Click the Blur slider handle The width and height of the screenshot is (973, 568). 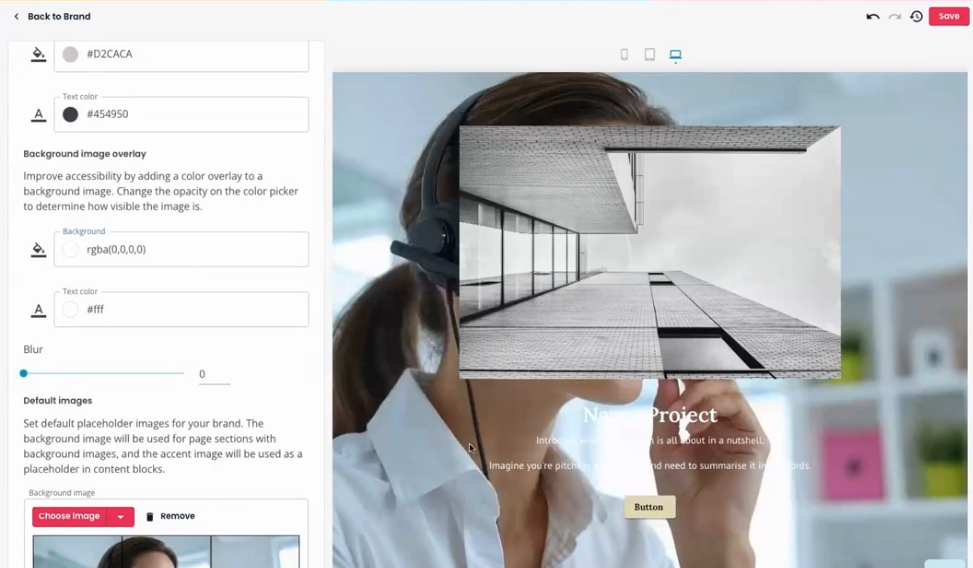(x=24, y=373)
